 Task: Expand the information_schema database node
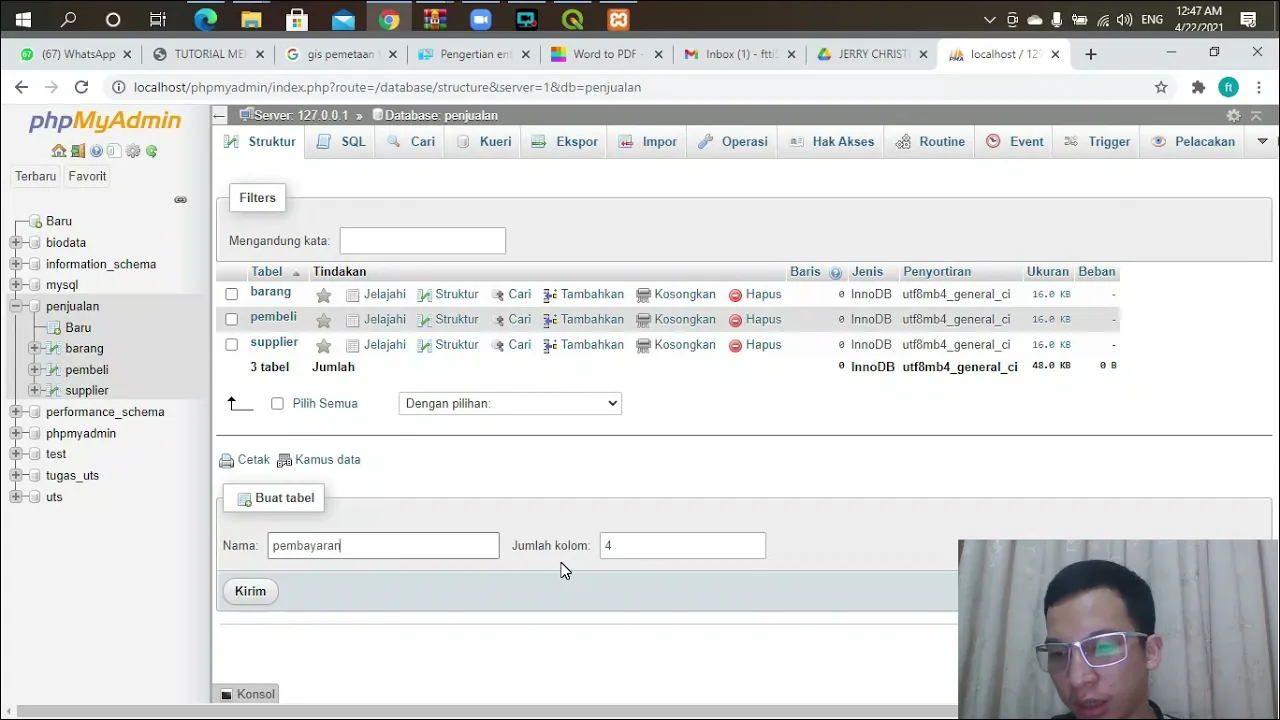(15, 264)
